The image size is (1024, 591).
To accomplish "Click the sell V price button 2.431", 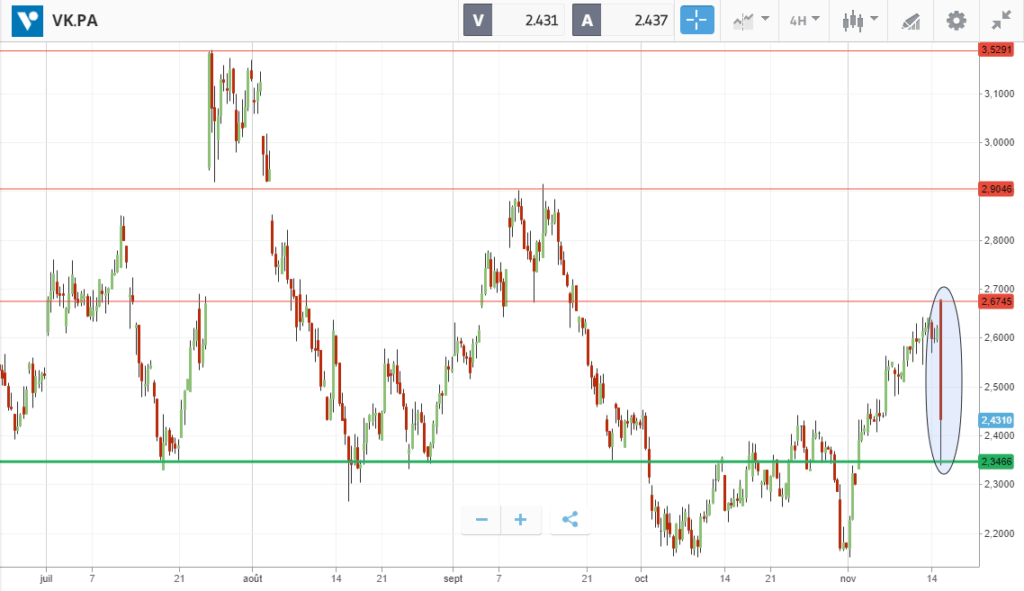I will (514, 20).
